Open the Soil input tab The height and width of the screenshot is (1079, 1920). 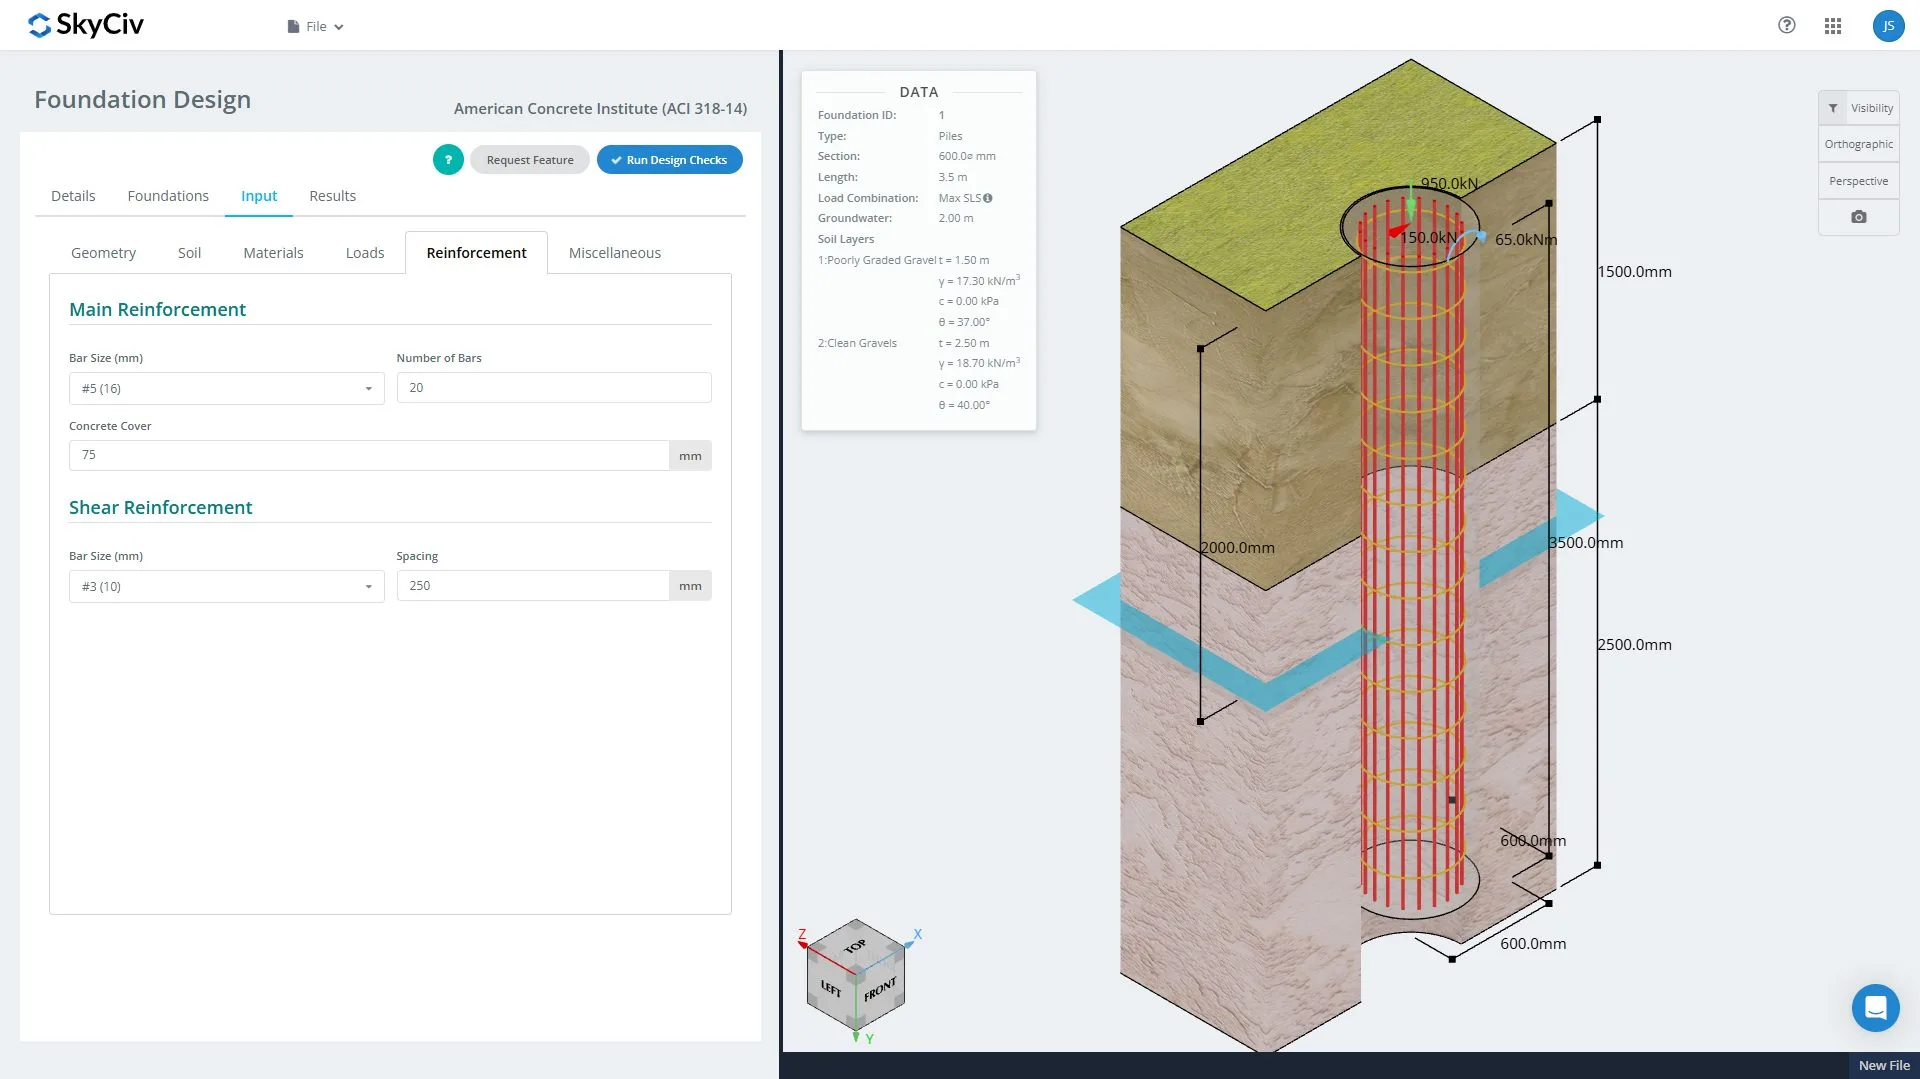[x=189, y=253]
